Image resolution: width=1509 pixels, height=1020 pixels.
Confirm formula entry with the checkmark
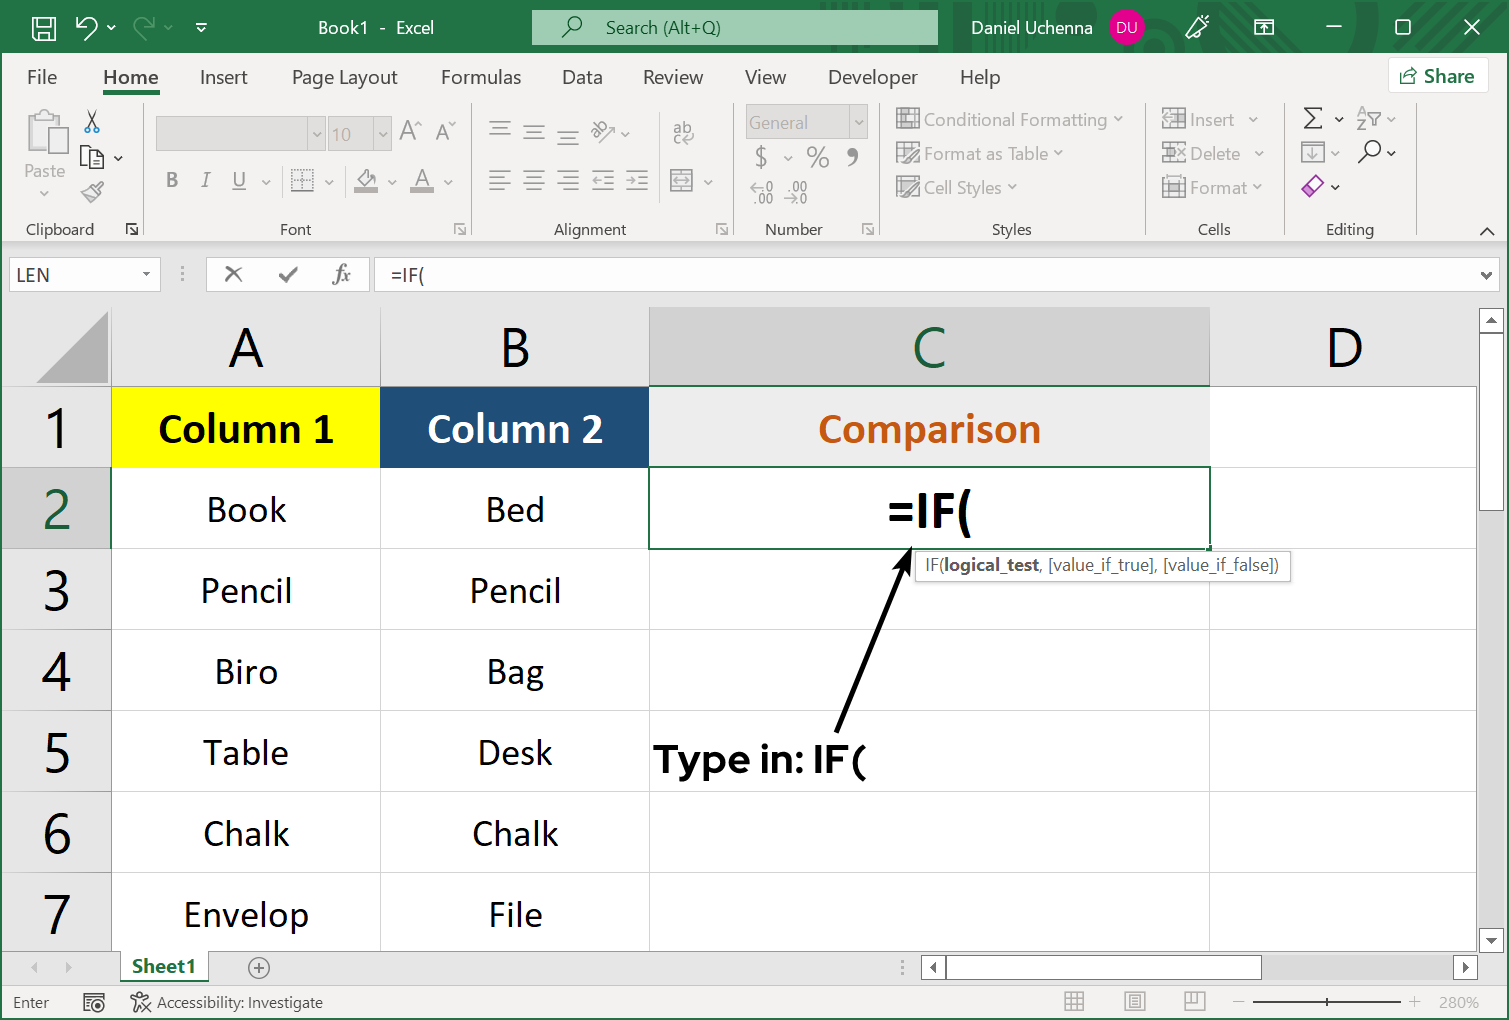[288, 274]
